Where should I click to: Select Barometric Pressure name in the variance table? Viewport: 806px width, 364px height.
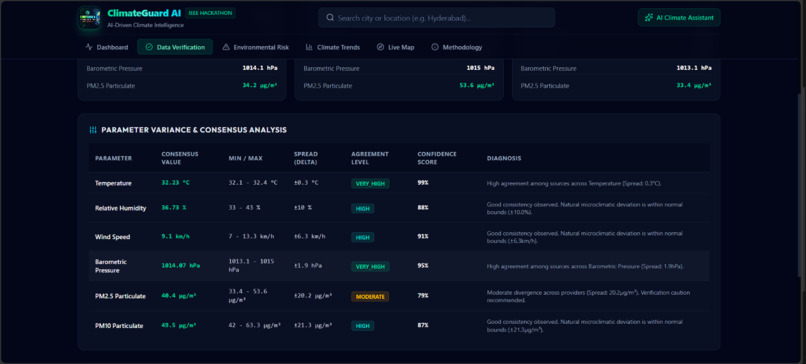(111, 266)
